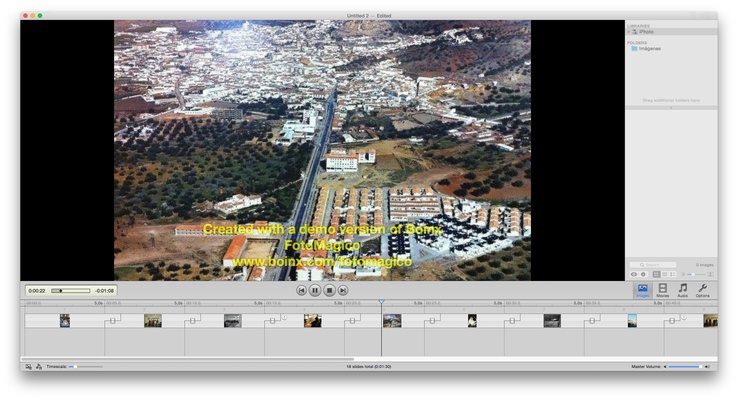Switch to the Images tab
Screen dimensions: 738x400
642,290
